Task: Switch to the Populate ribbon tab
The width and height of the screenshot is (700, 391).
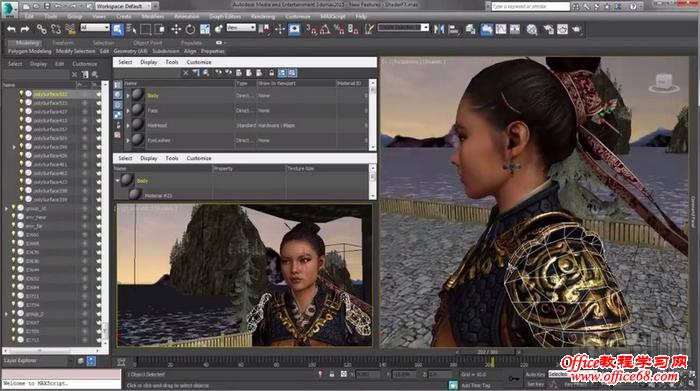Action: 192,43
